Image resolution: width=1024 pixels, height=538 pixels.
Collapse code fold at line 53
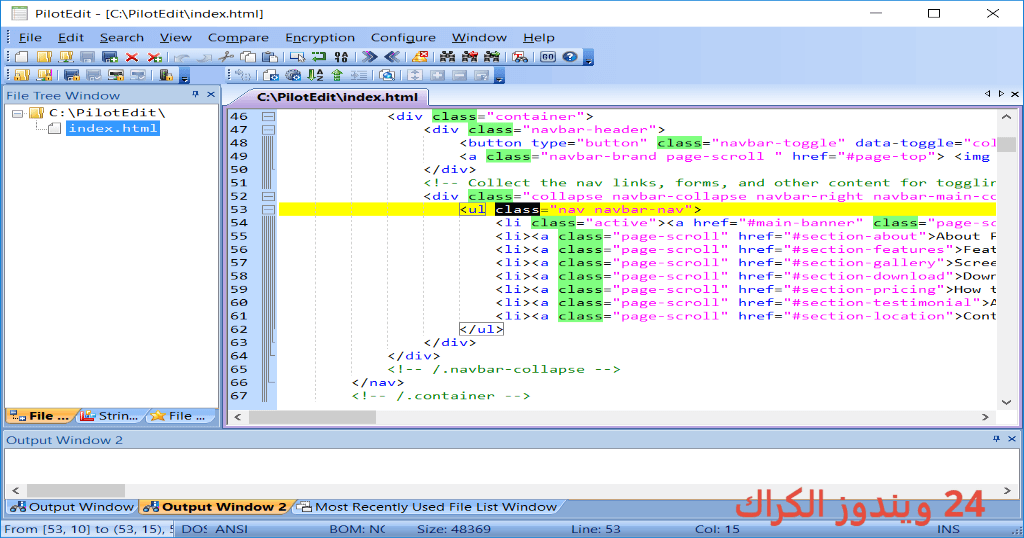pyautogui.click(x=268, y=210)
